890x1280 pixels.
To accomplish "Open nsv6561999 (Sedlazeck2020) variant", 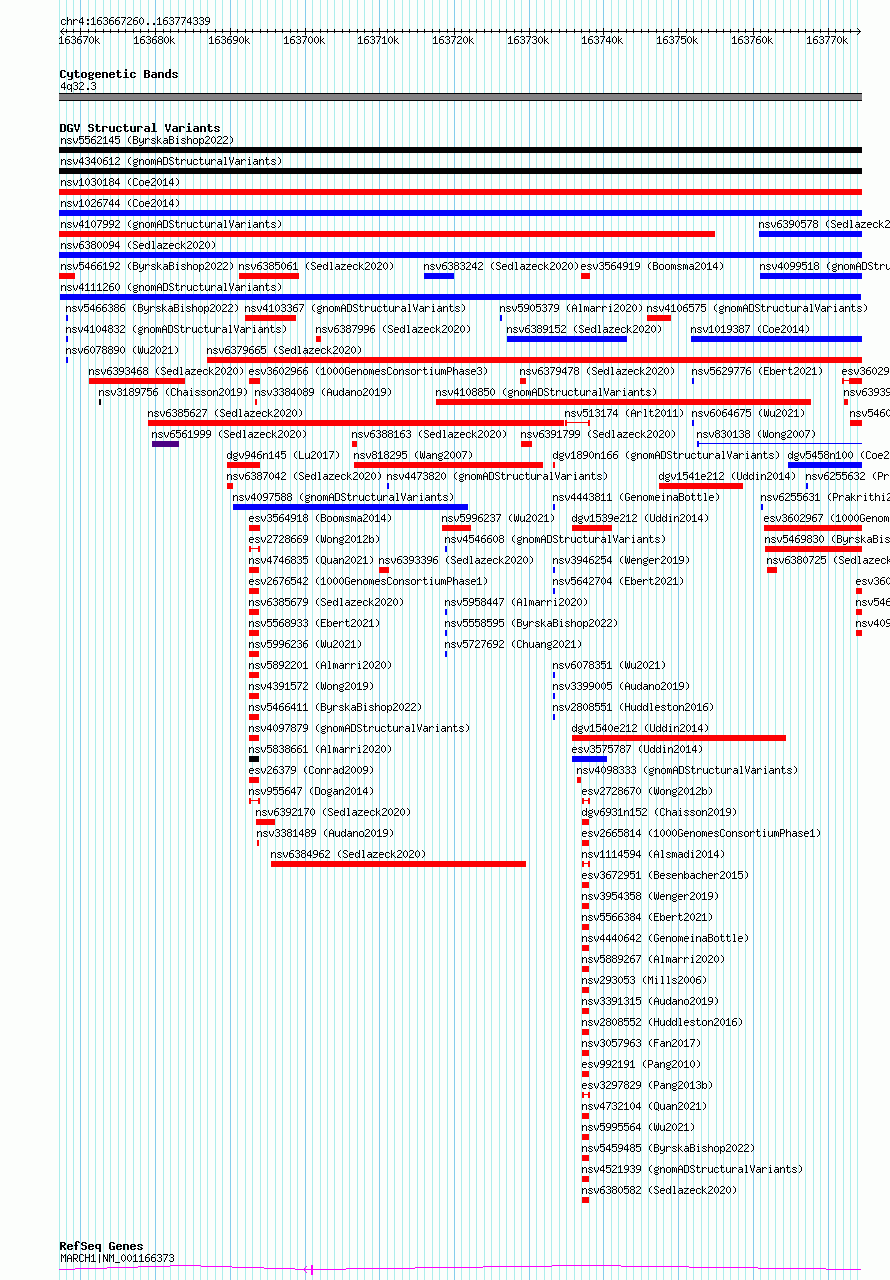I will [230, 434].
